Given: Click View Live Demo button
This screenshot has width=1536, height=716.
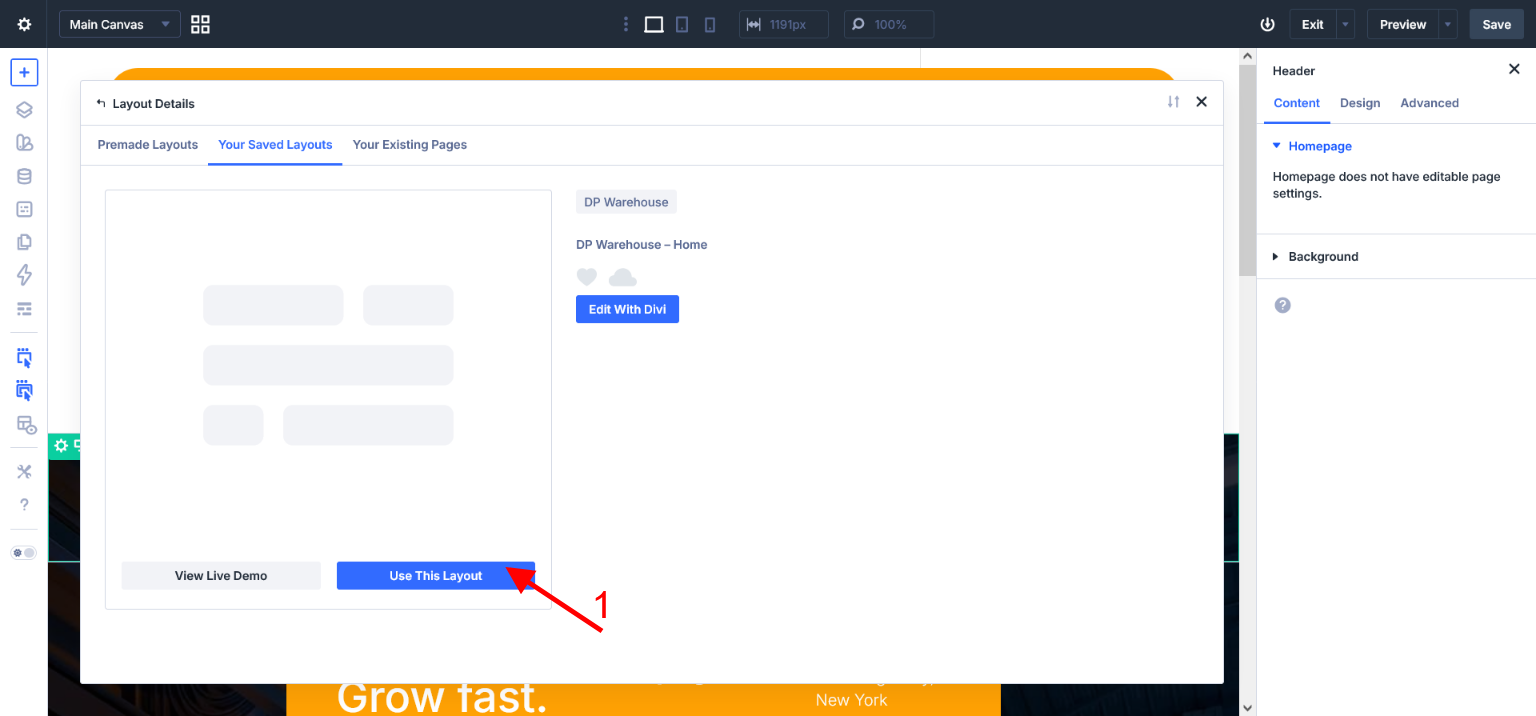Looking at the screenshot, I should pyautogui.click(x=221, y=576).
